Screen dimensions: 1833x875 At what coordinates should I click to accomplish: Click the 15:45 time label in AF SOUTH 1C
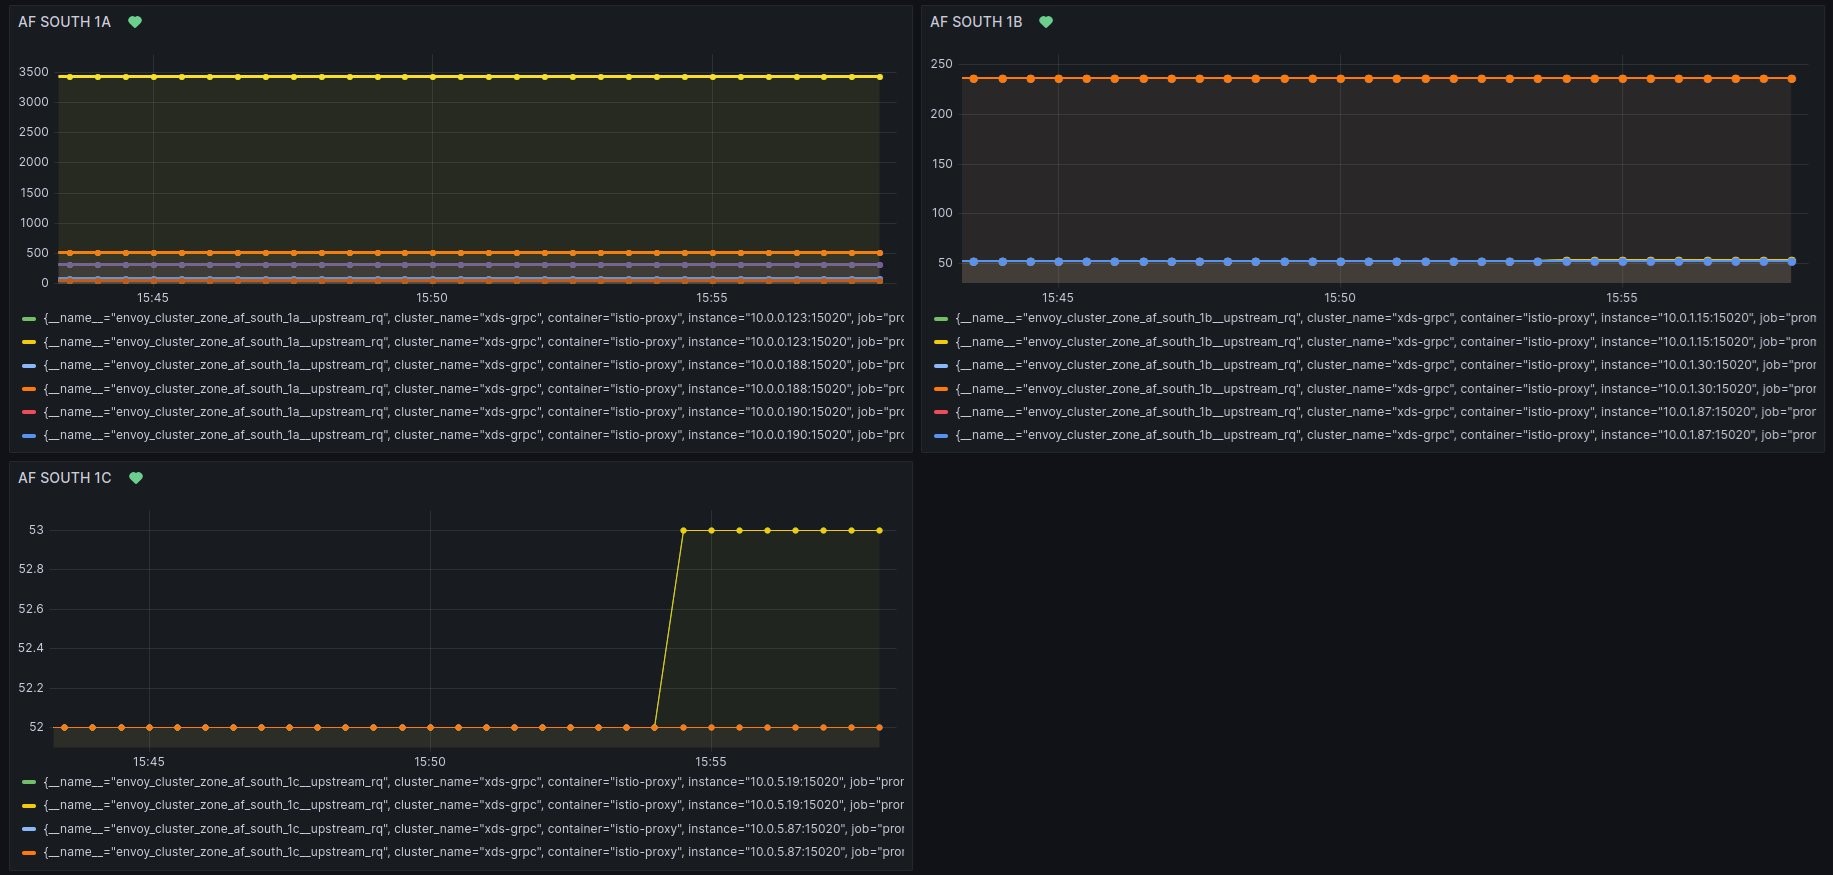(x=149, y=762)
